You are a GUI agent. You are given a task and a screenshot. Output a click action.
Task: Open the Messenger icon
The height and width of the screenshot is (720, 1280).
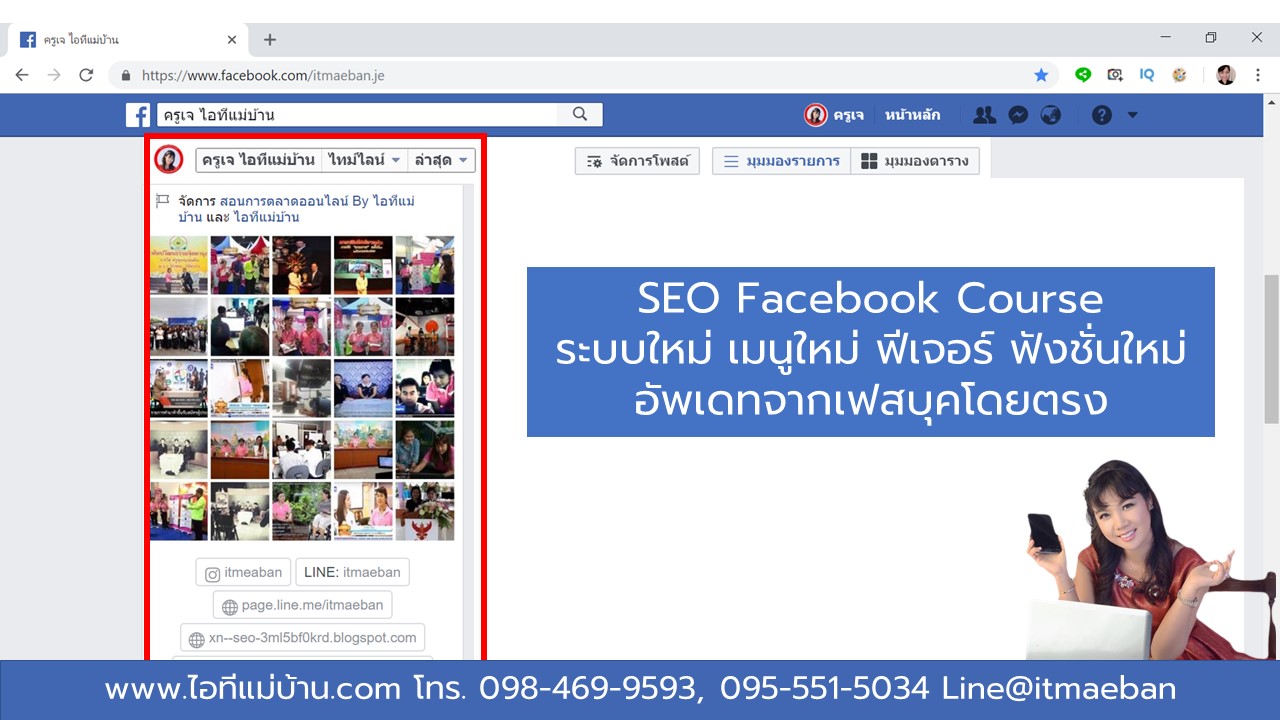point(1018,115)
